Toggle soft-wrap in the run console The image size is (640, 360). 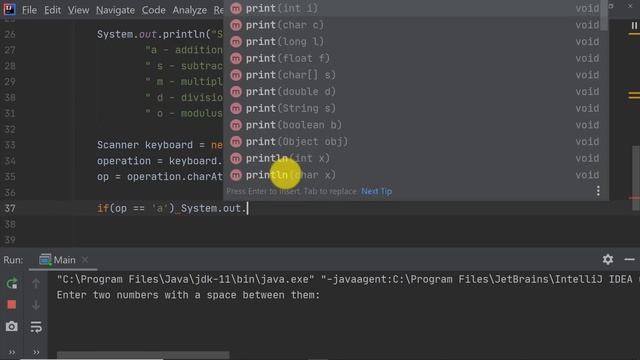36,327
